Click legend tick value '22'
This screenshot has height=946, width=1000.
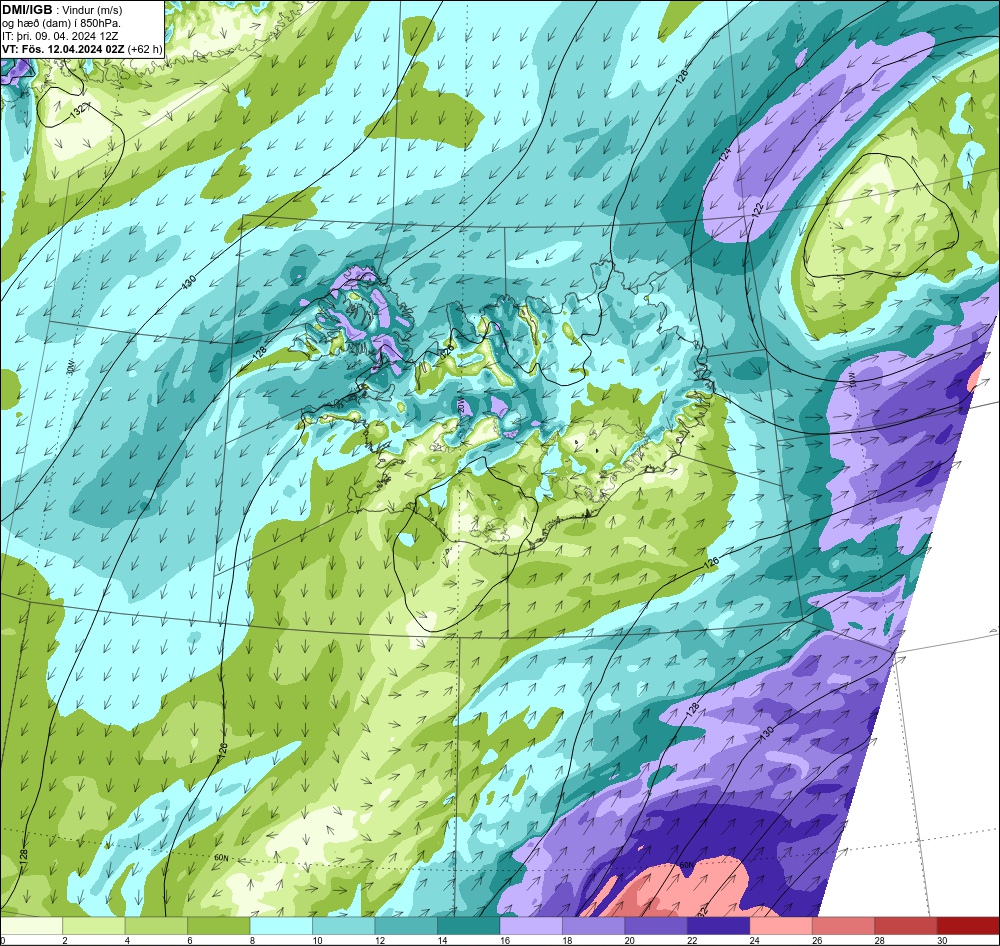pos(690,940)
